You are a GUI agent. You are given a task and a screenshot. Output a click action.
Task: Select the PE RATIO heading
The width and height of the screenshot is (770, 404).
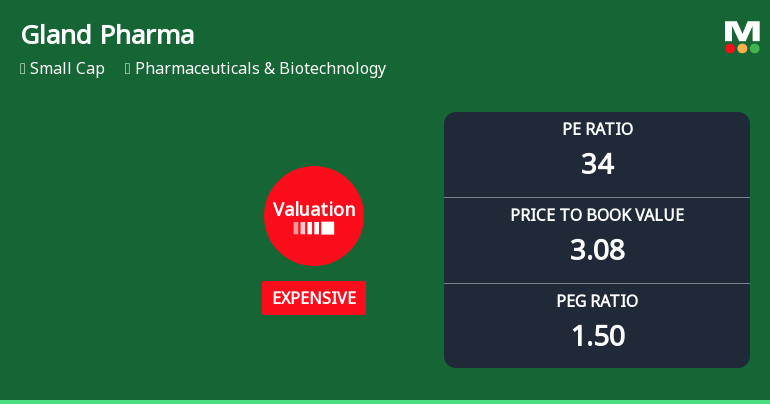(x=597, y=129)
